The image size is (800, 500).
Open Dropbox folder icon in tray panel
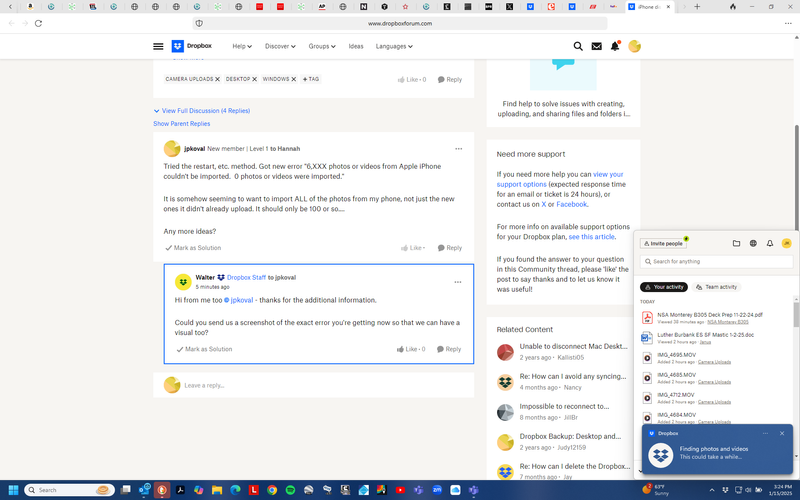(736, 243)
